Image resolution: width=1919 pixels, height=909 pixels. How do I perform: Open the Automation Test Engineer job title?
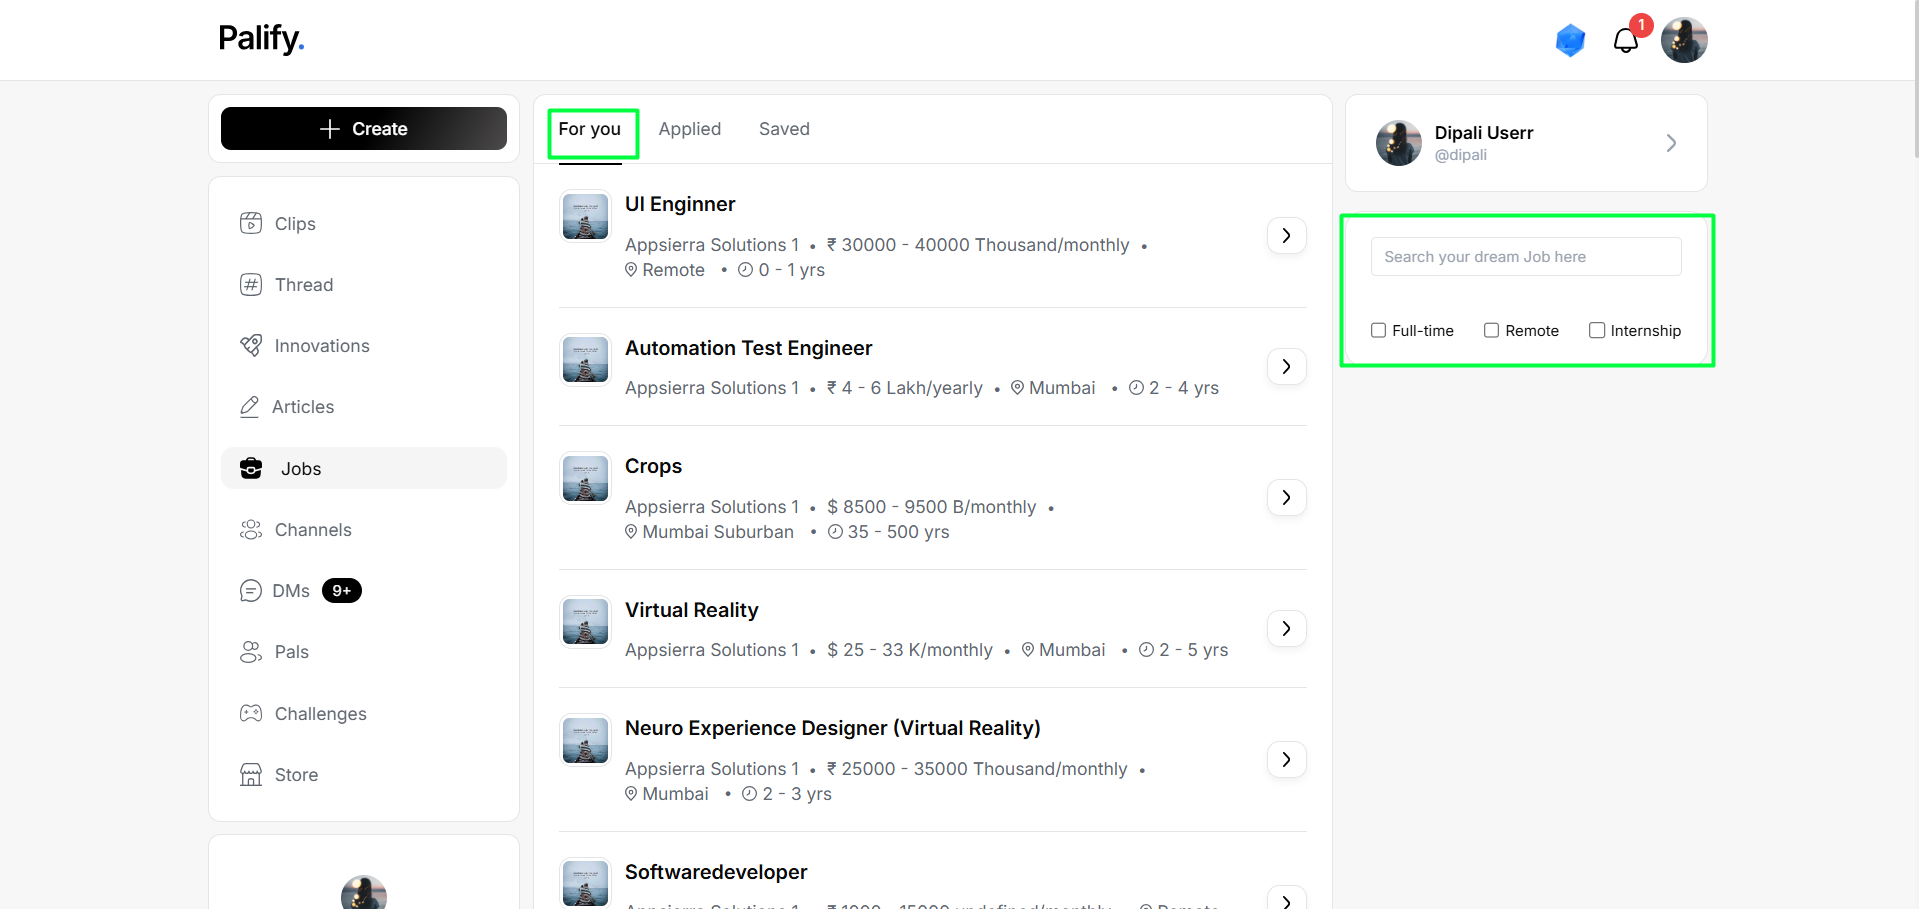[x=748, y=348]
